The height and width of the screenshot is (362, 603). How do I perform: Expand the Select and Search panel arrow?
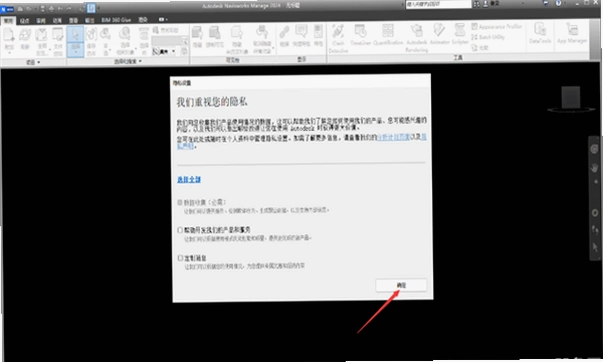tap(140, 61)
